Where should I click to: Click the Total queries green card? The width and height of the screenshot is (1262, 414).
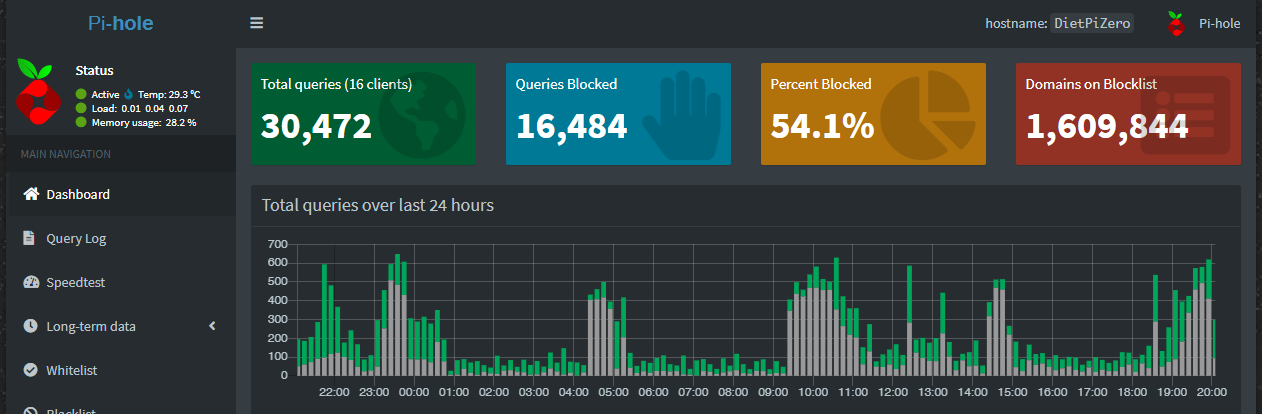[363, 114]
